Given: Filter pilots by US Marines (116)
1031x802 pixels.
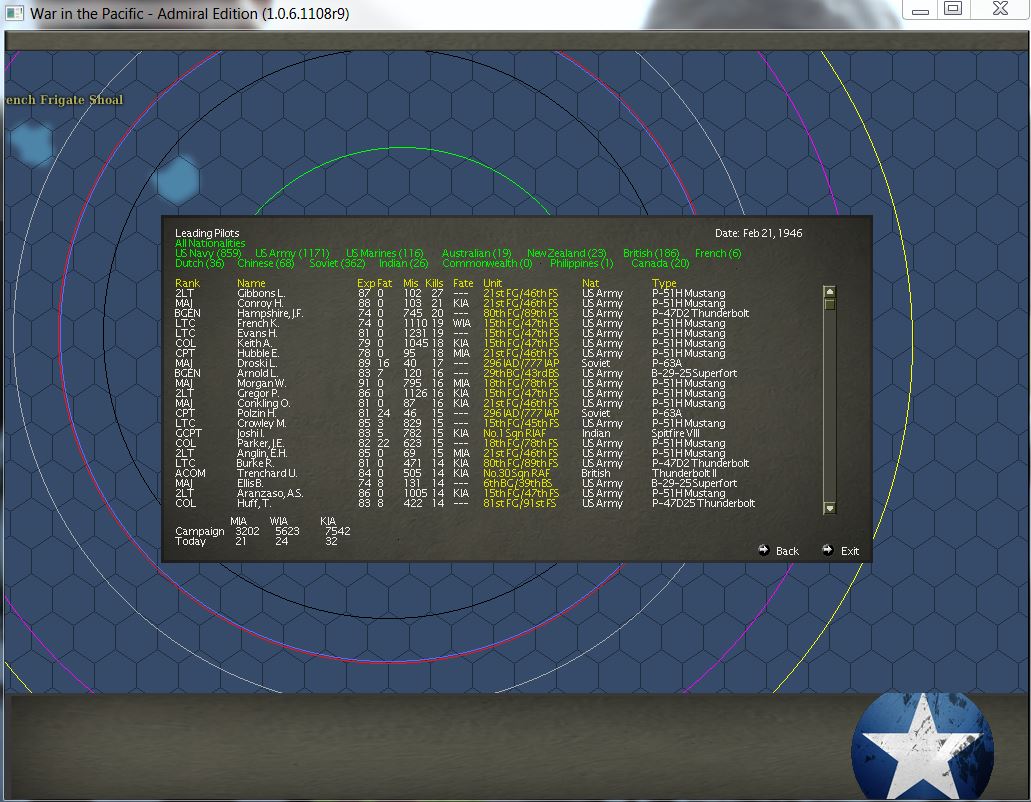Looking at the screenshot, I should point(385,253).
